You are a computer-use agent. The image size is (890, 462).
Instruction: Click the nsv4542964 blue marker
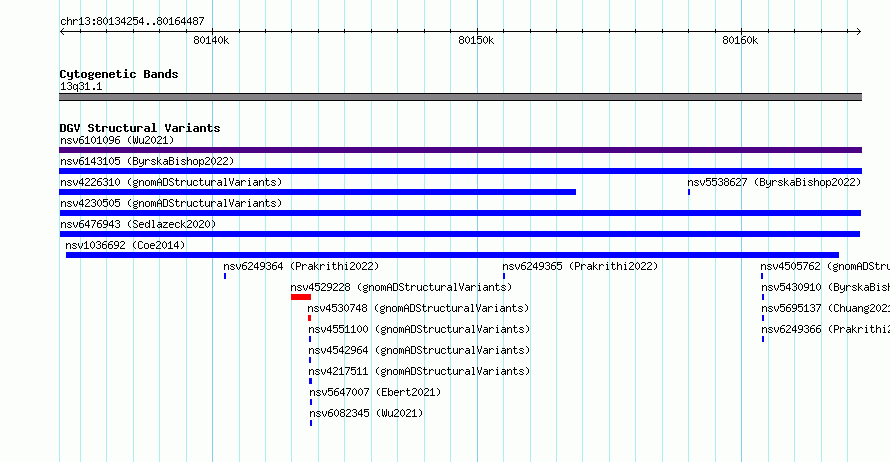[310, 360]
